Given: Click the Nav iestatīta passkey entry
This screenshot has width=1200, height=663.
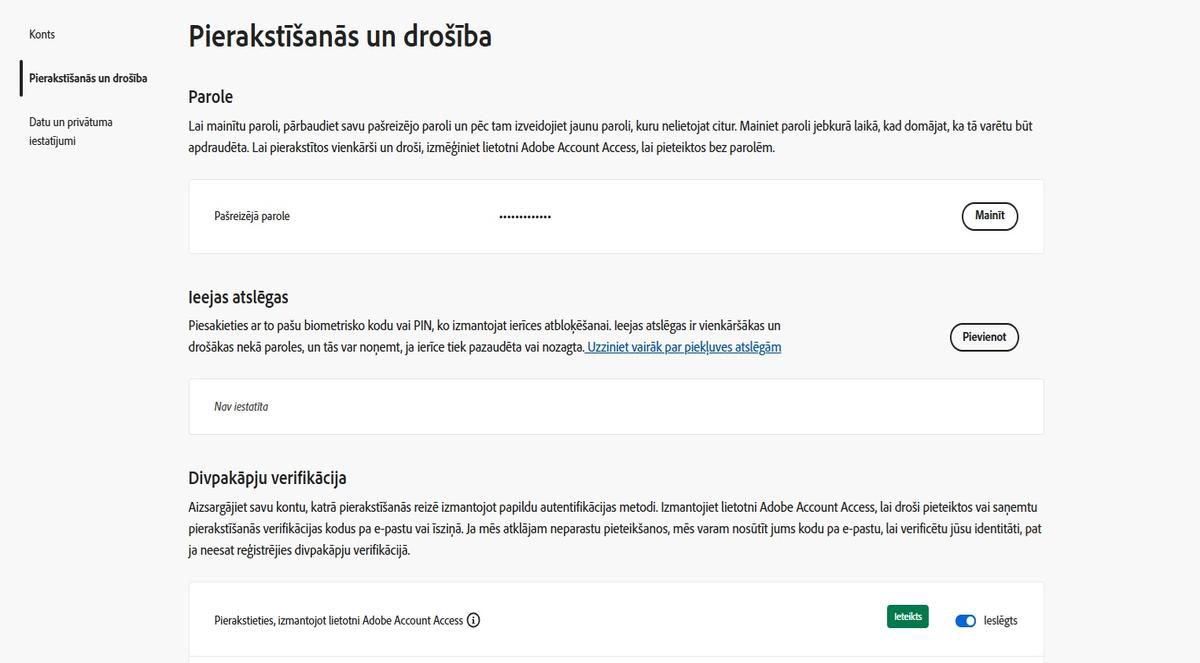Looking at the screenshot, I should coord(243,406).
